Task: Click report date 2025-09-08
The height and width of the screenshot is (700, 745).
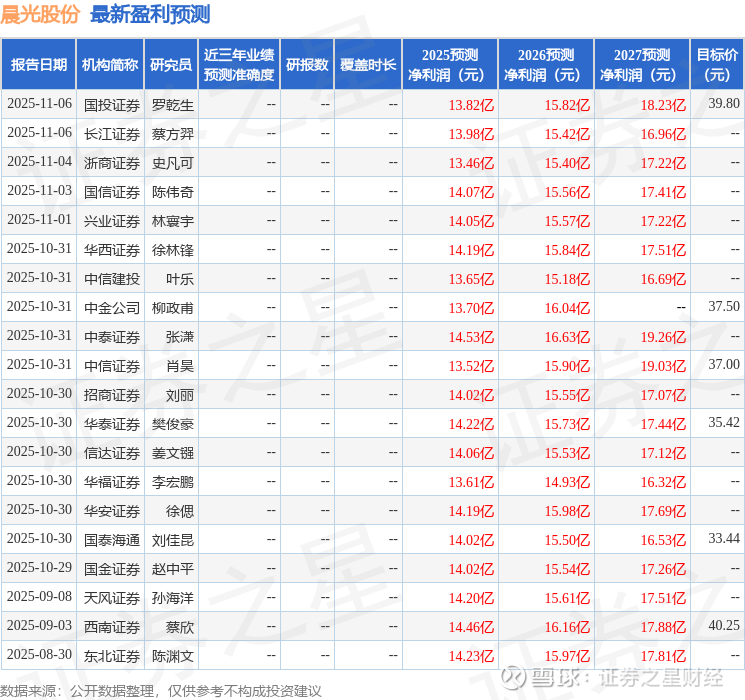Action: coord(39,596)
